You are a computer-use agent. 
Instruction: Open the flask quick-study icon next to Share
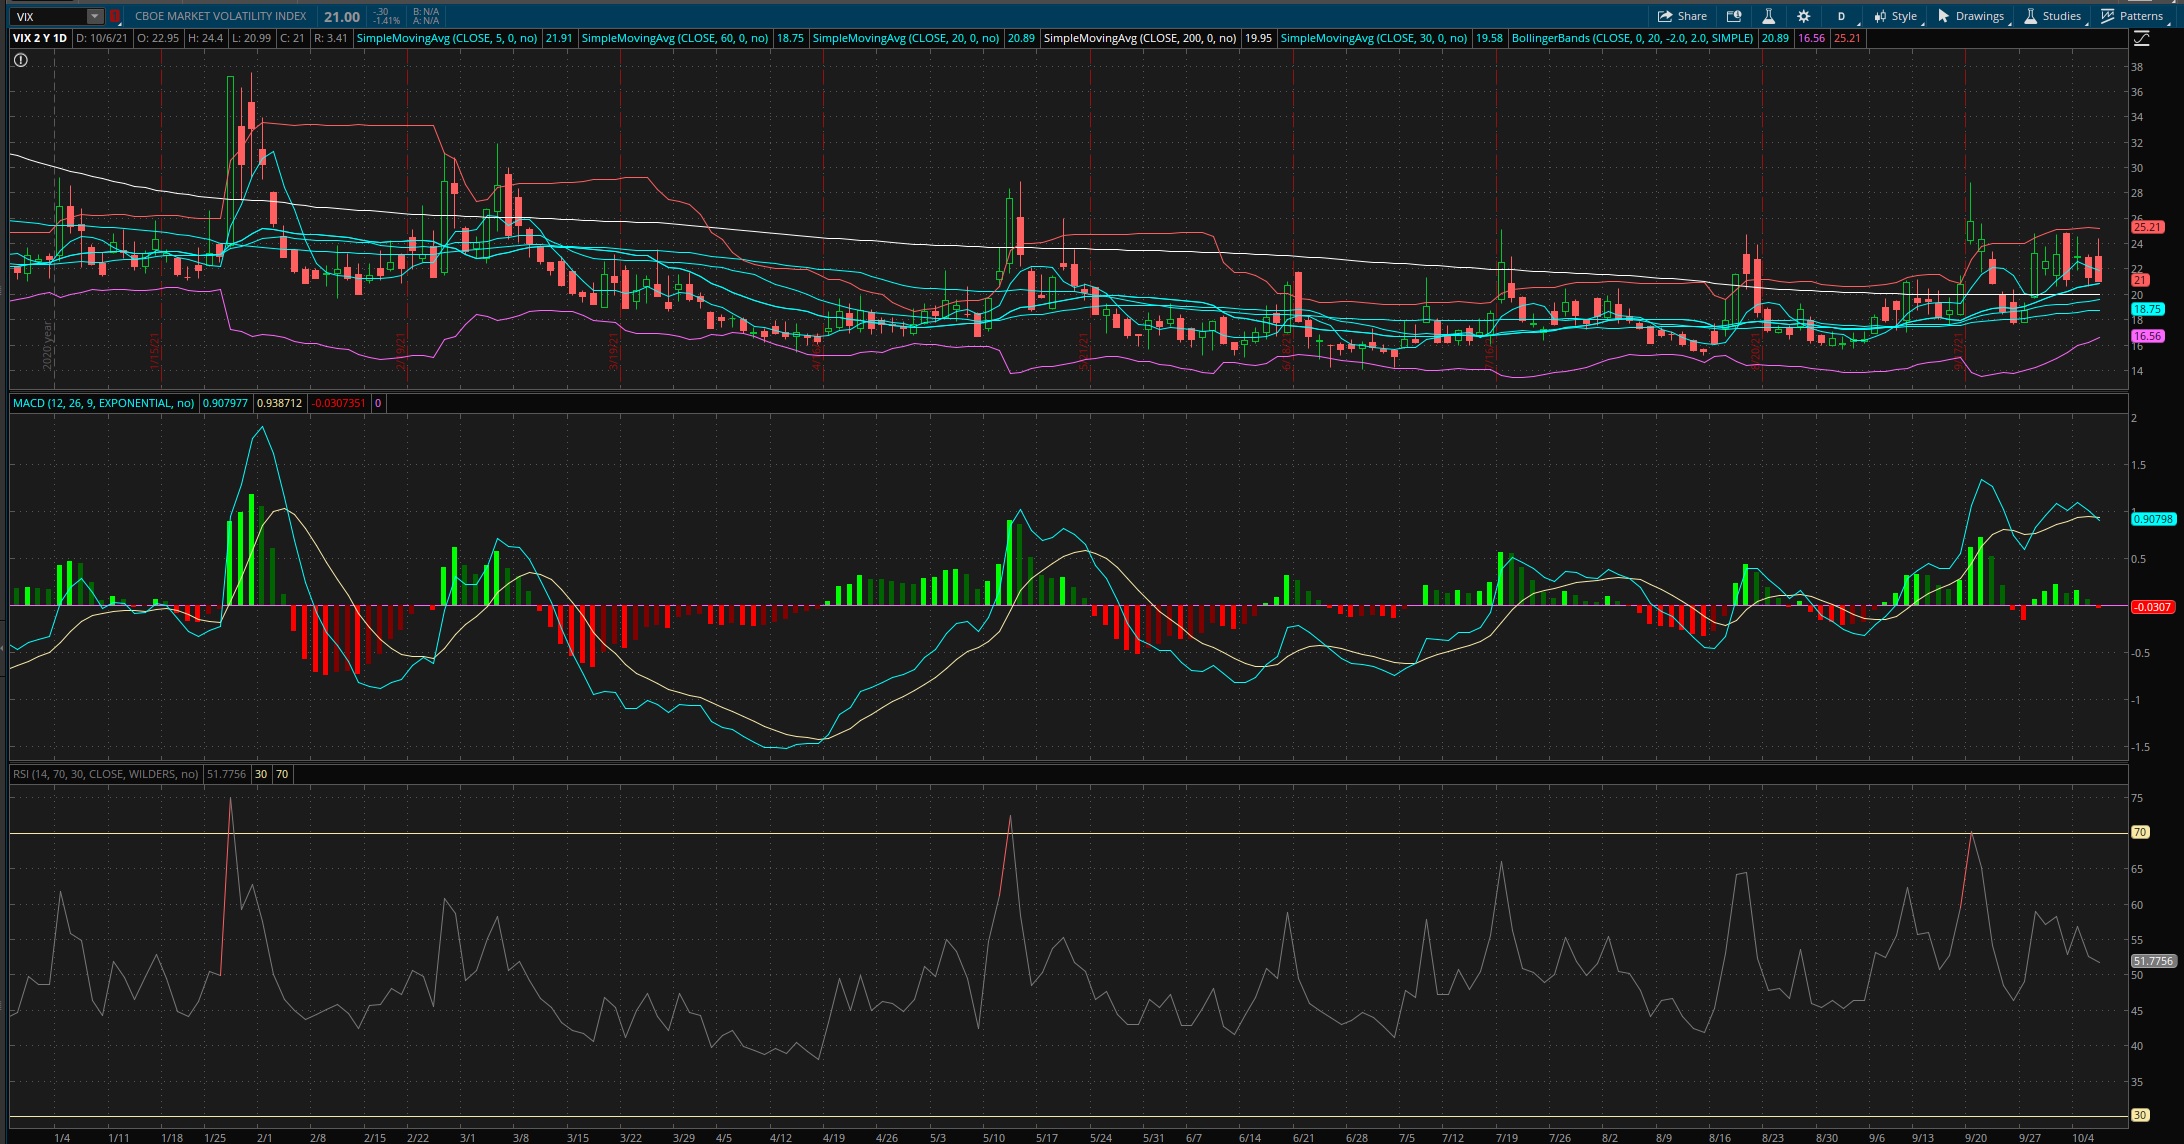[1768, 16]
